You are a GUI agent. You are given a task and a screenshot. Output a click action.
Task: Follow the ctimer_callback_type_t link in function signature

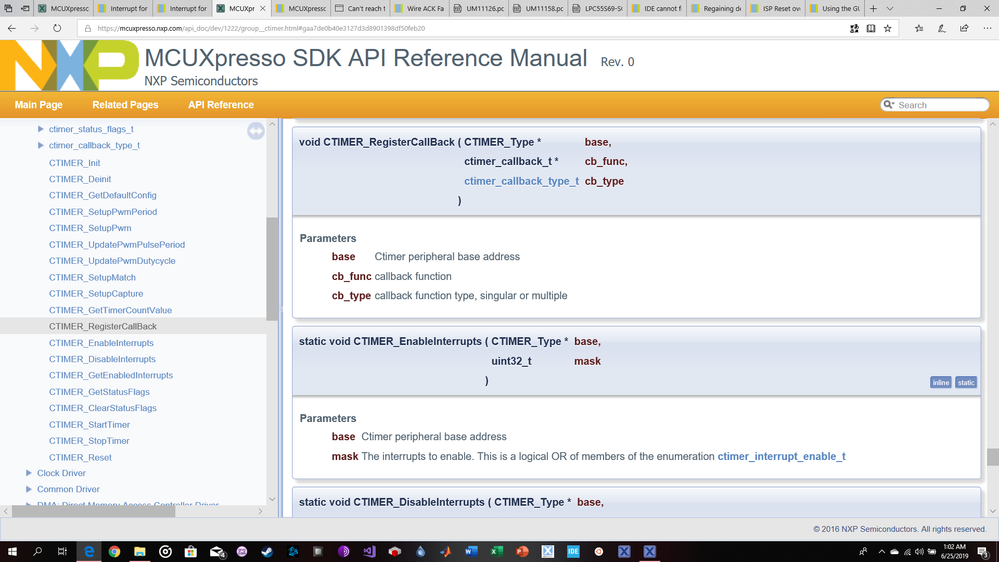[521, 181]
